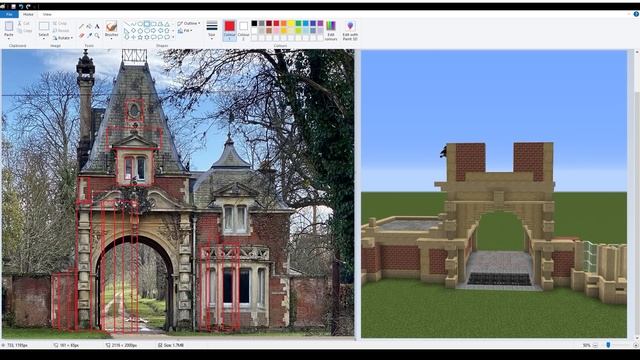
Task: Click the Brushes icon
Action: 111,27
